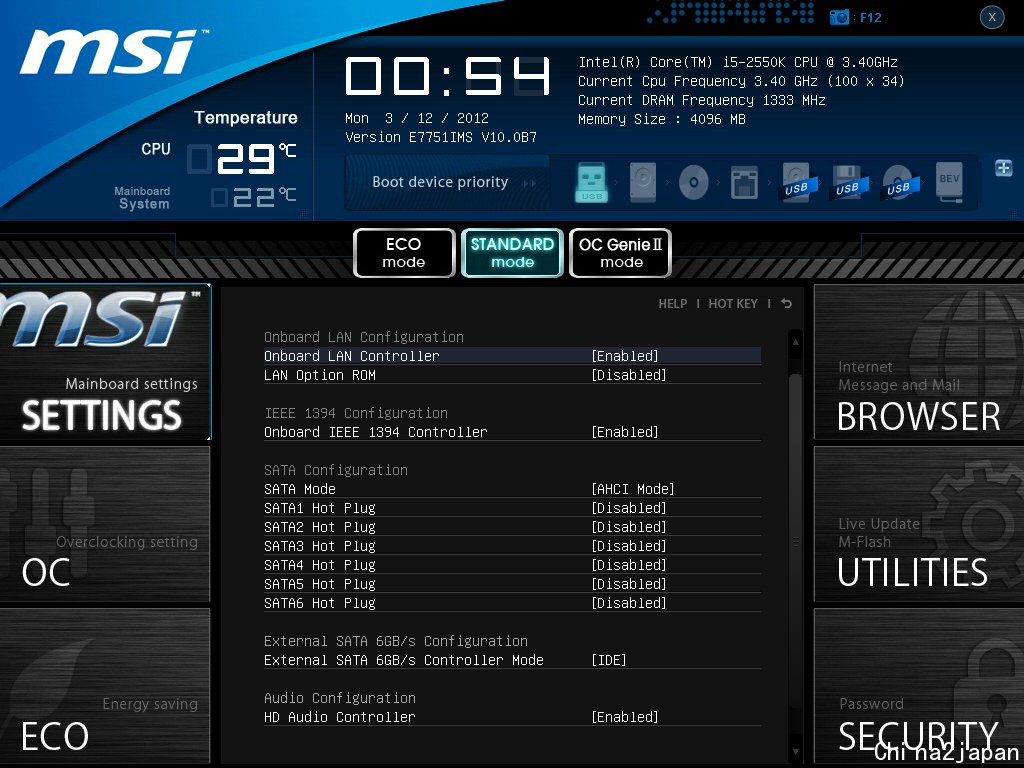Open the UTILITIES panel
Viewport: 1024px width, 768px height.
click(x=919, y=524)
